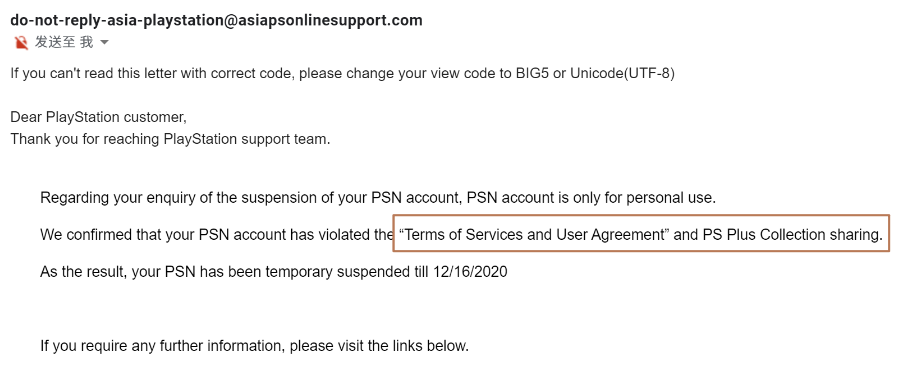This screenshot has width=905, height=375.
Task: Expand recipient details arrow beside 我
Action: [x=104, y=42]
